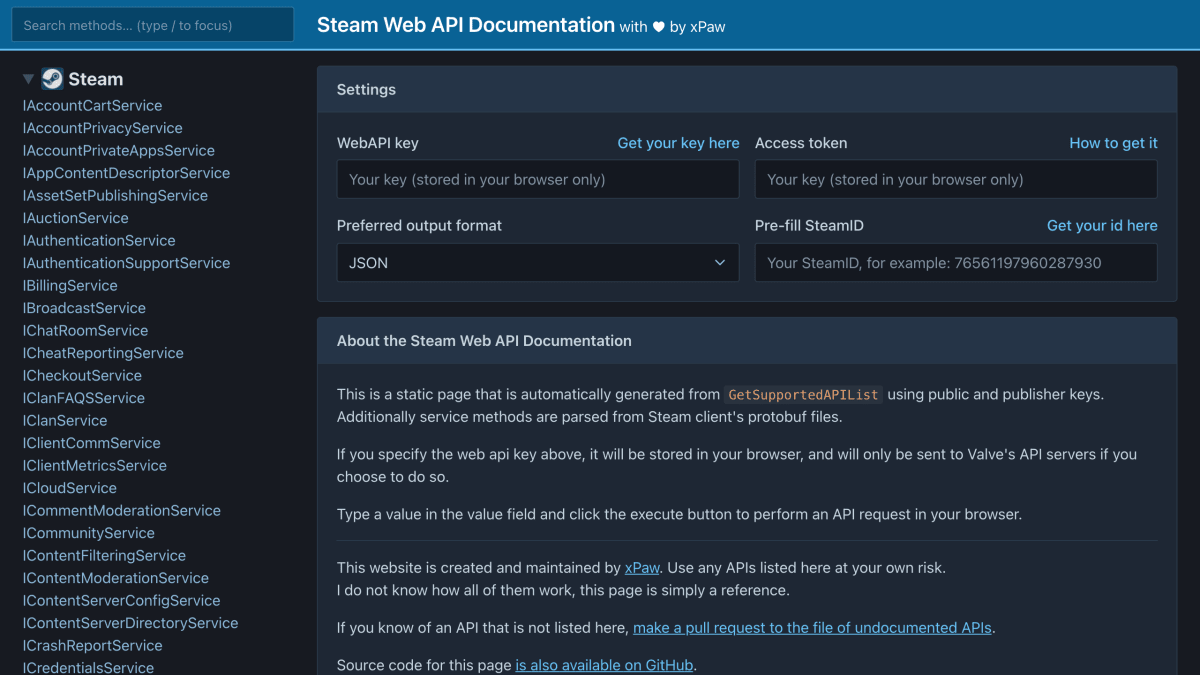Select IAuthenticationService in sidebar

pos(99,240)
